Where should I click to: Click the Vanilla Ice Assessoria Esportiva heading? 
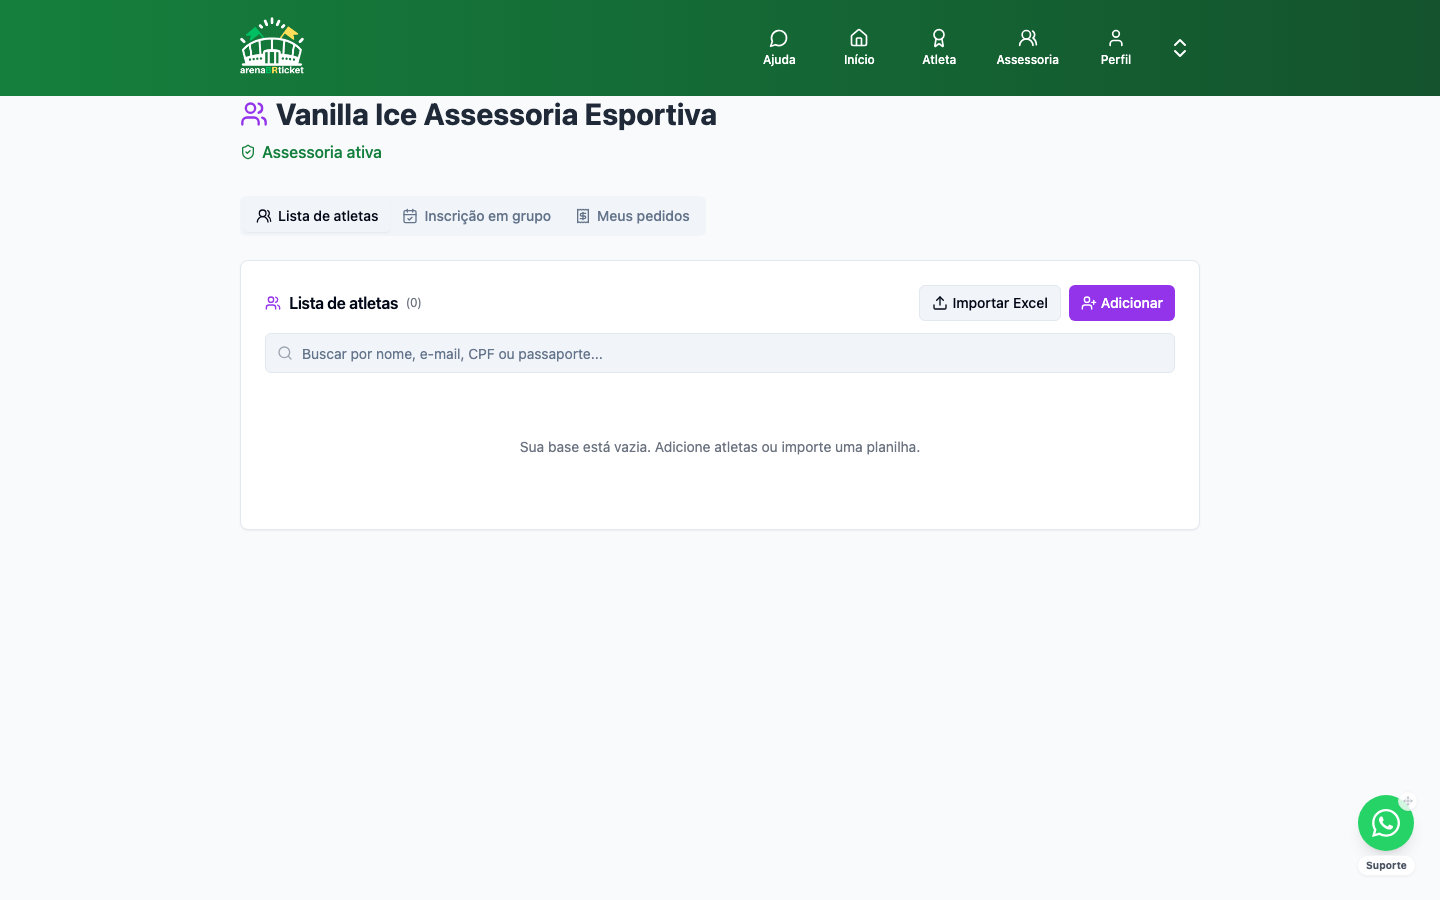[496, 114]
